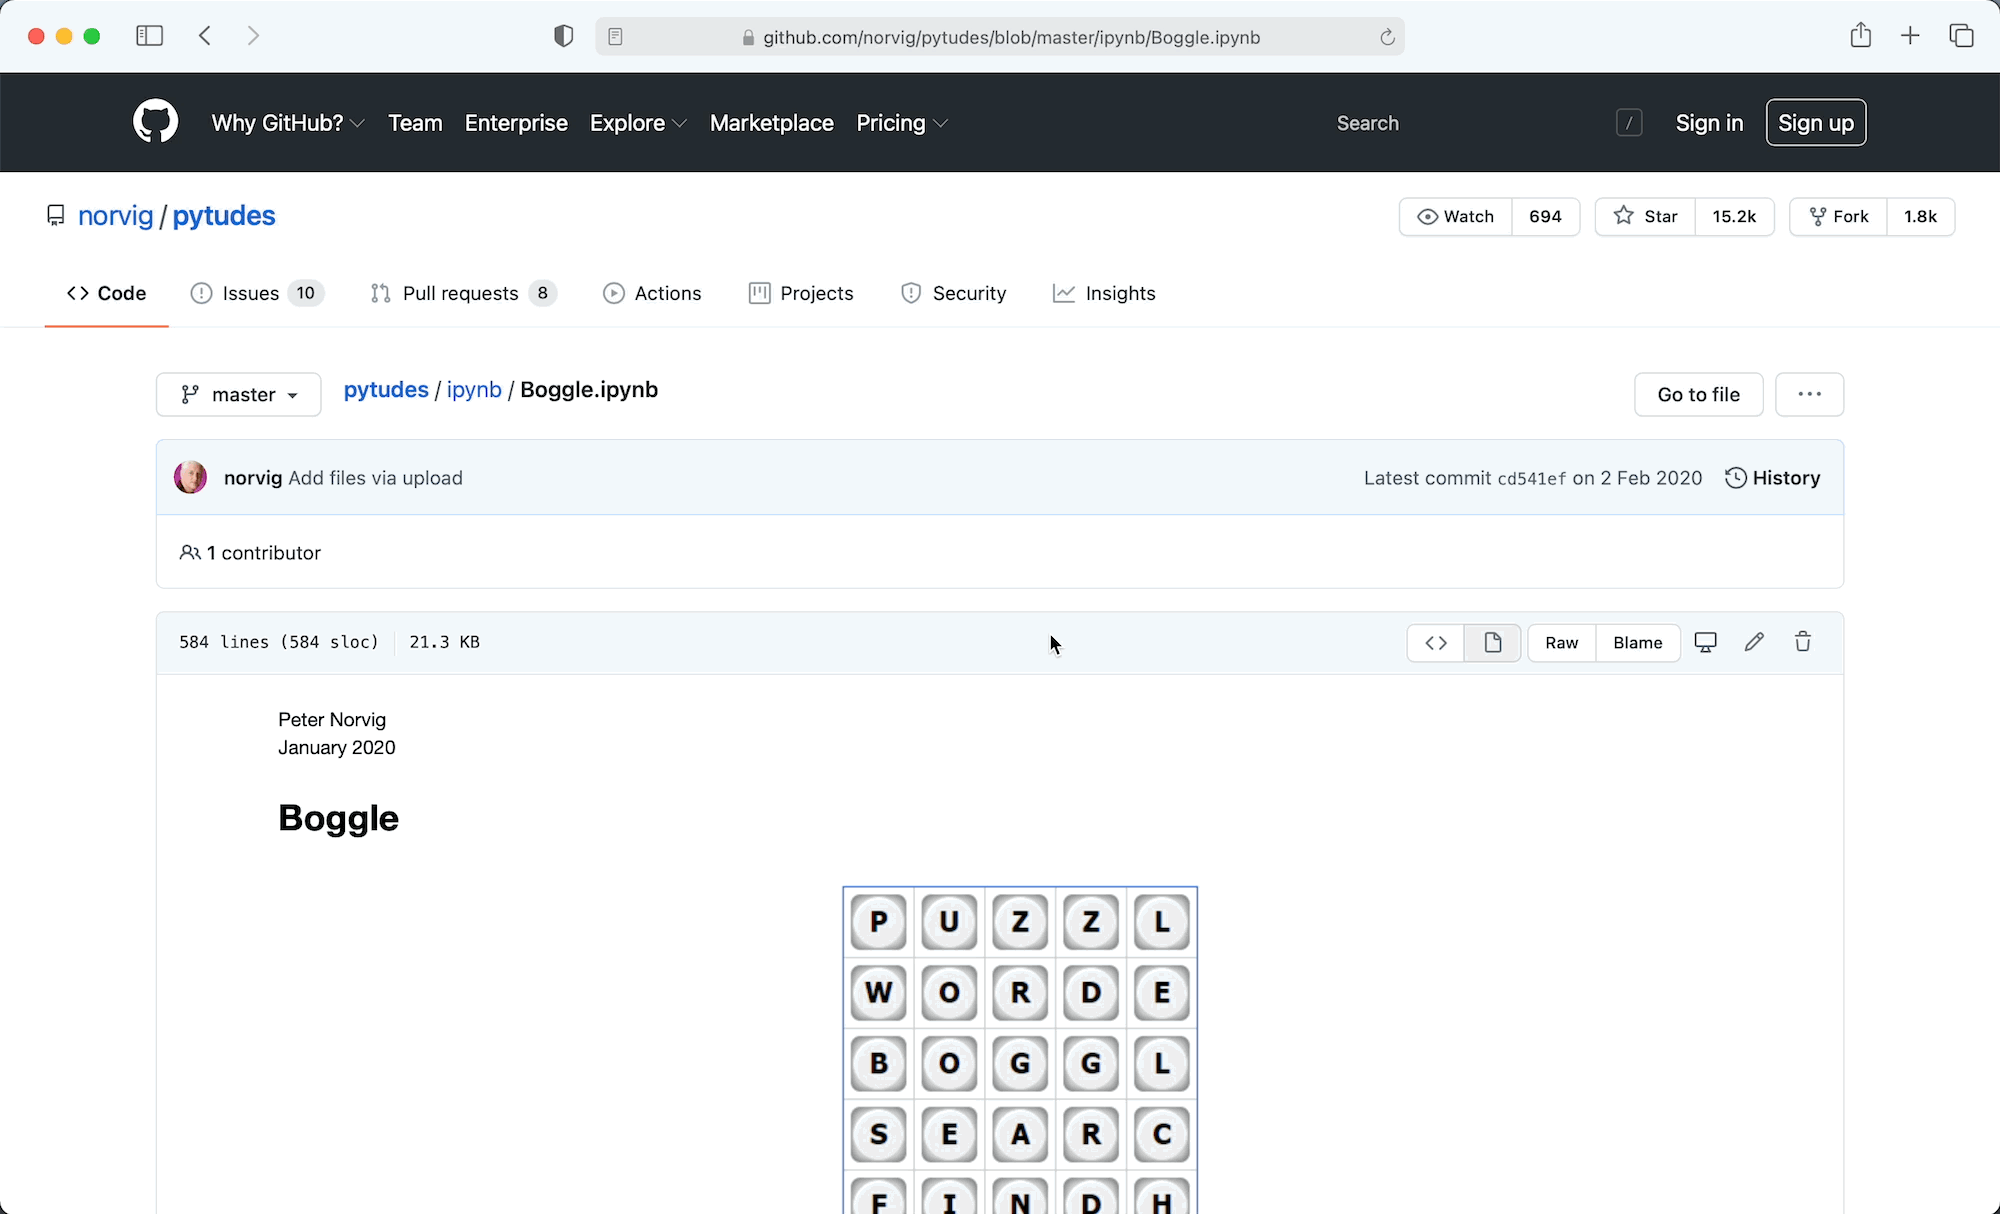Click the Blame button

pyautogui.click(x=1637, y=643)
